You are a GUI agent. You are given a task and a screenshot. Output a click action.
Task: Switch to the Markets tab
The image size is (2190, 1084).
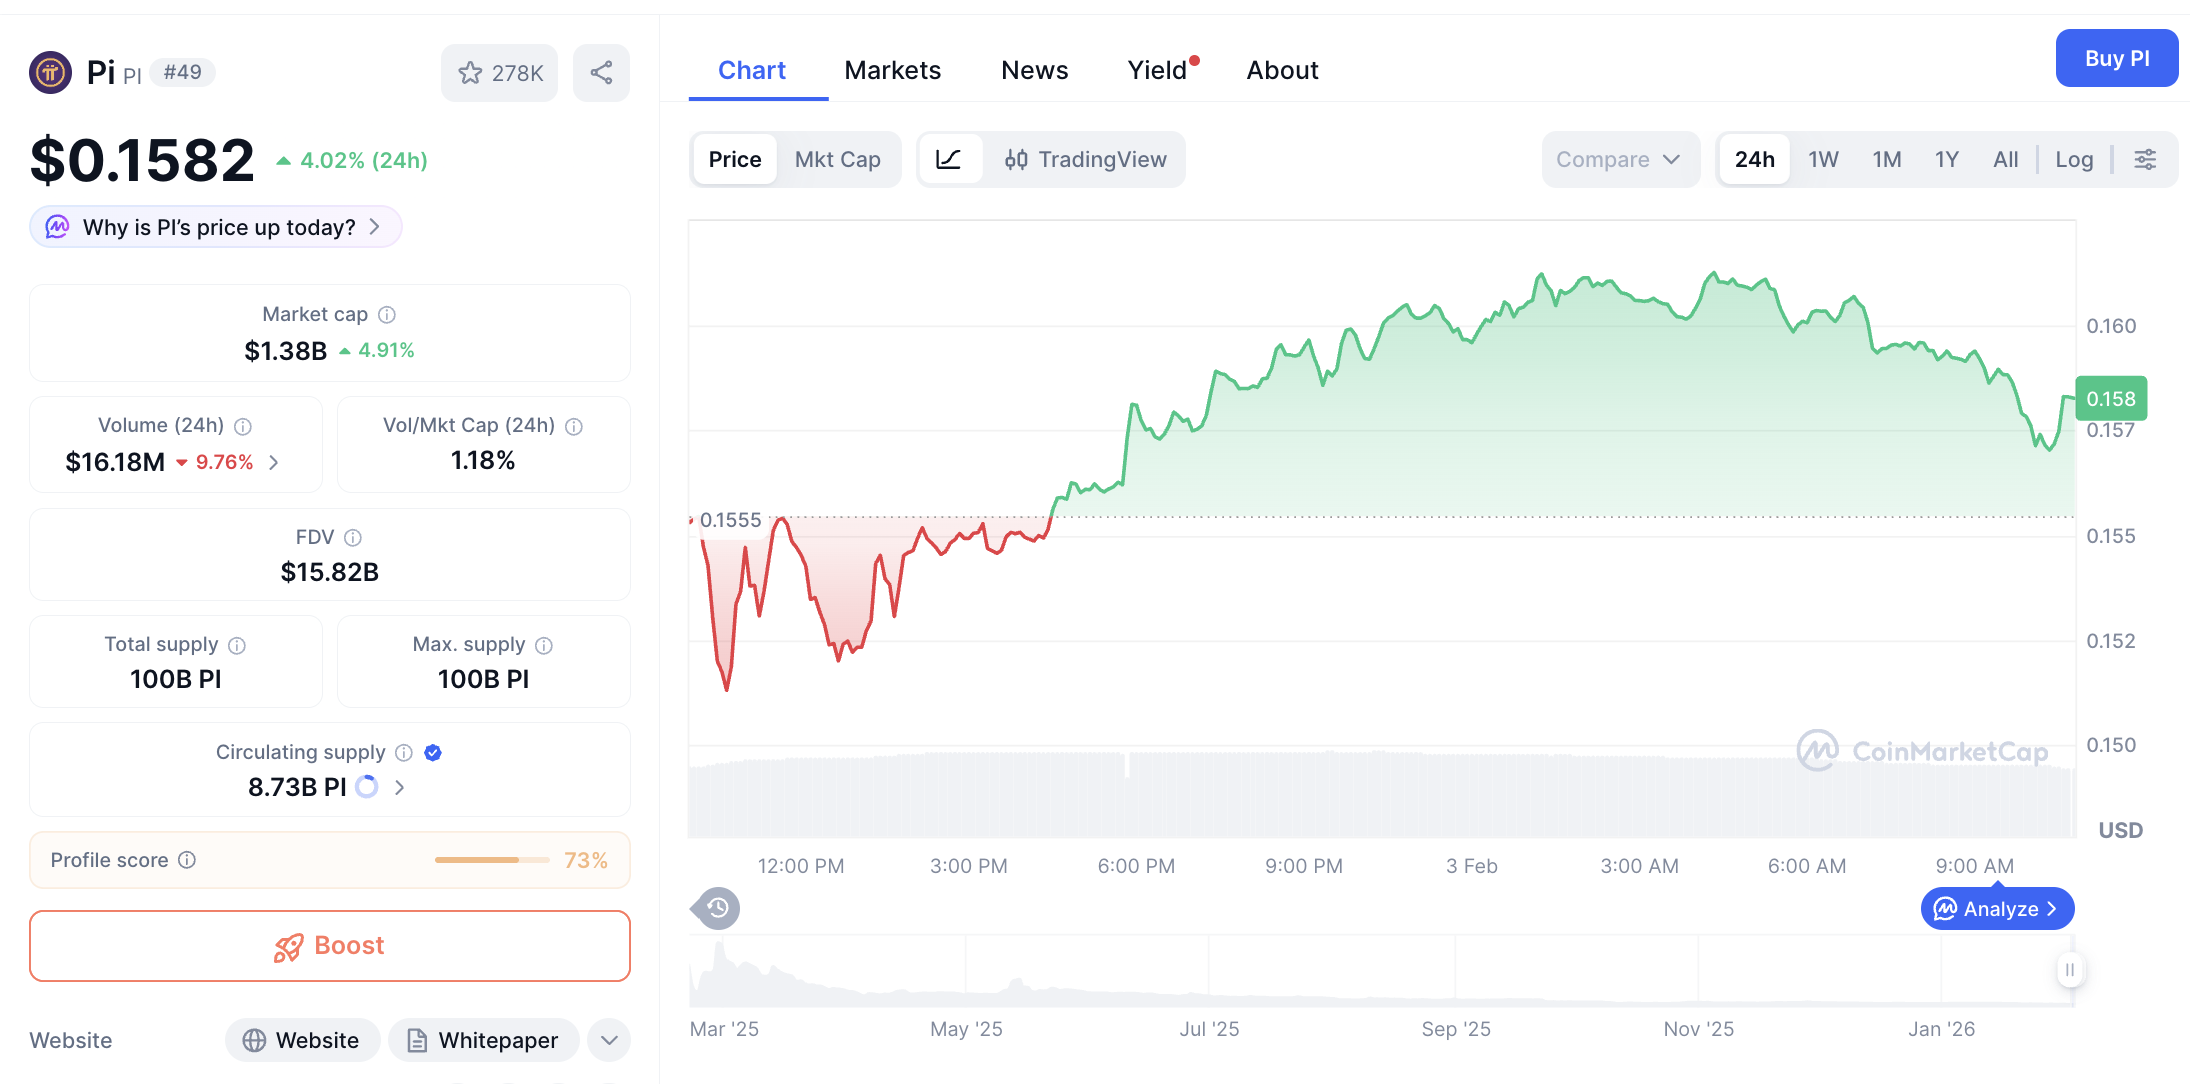coord(893,69)
